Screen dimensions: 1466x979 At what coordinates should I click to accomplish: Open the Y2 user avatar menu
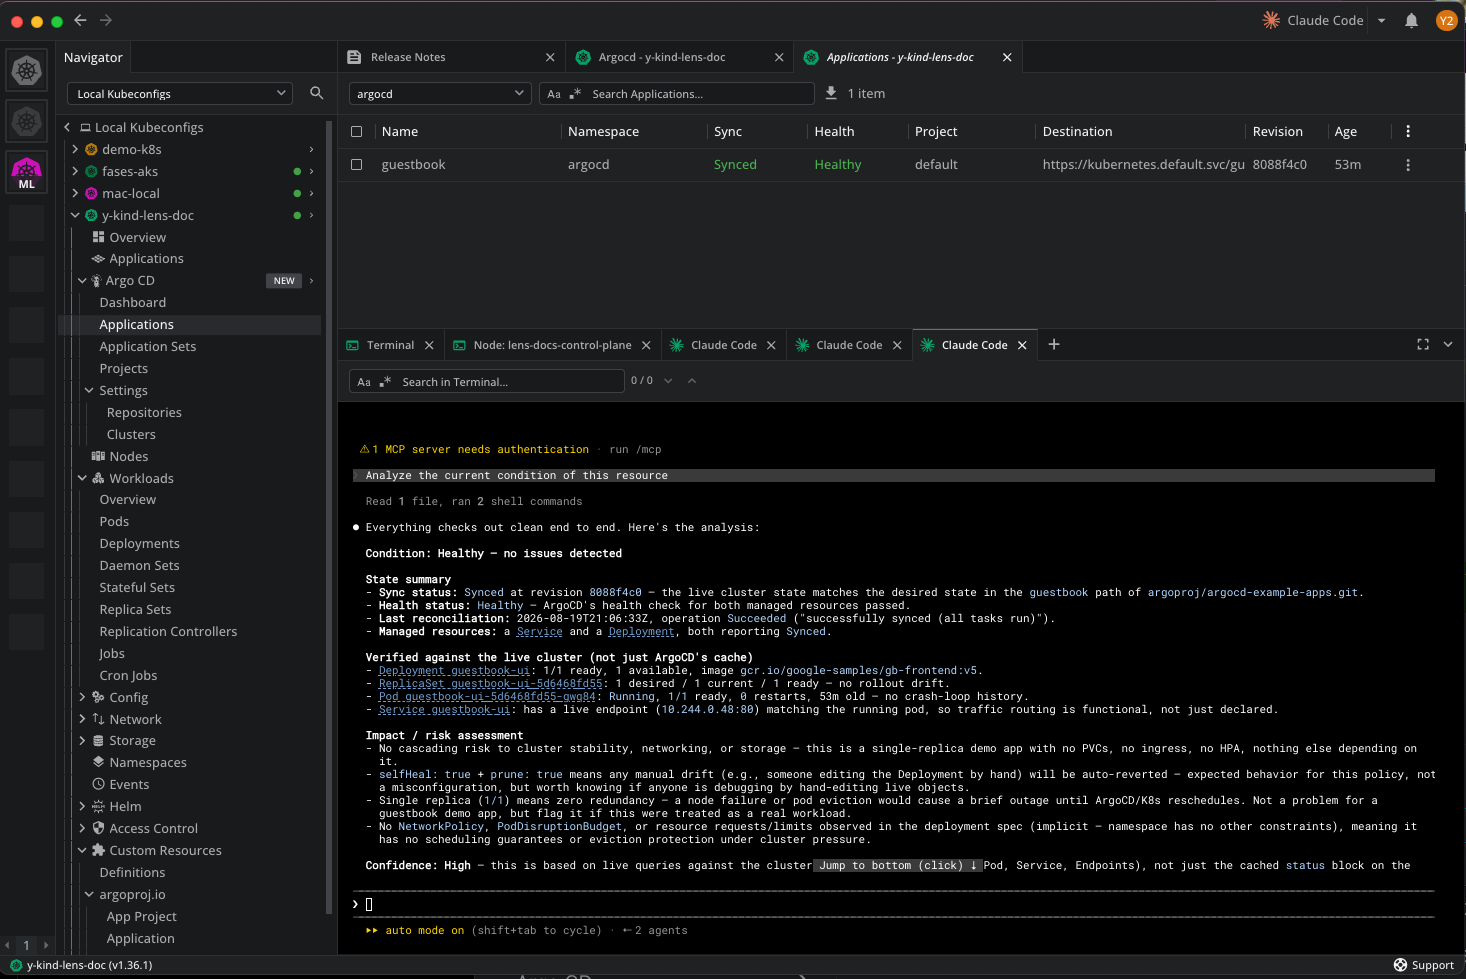[x=1446, y=20]
